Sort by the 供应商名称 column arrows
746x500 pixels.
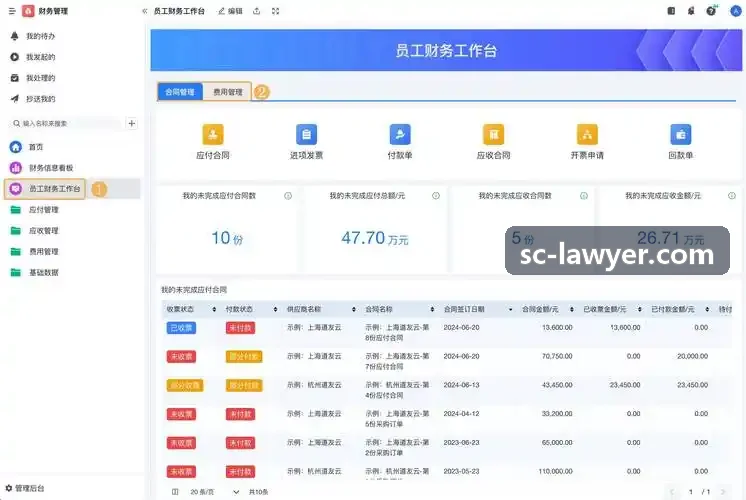(353, 309)
